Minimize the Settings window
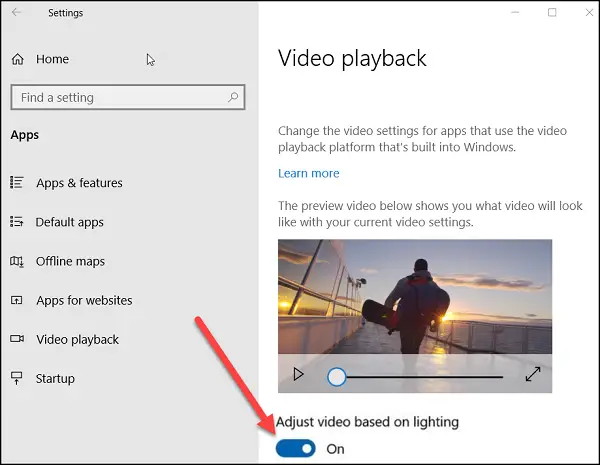The image size is (600, 465). 515,13
